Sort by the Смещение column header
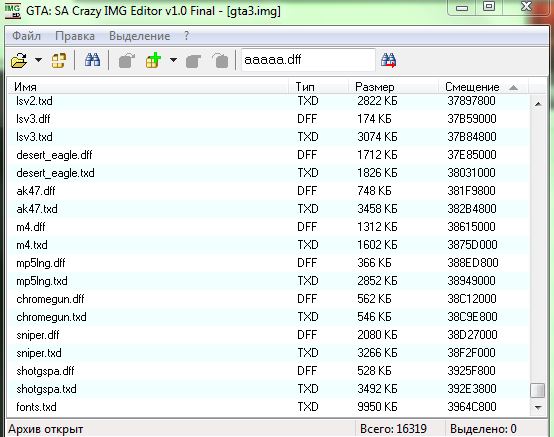This screenshot has width=554, height=437. [x=483, y=87]
